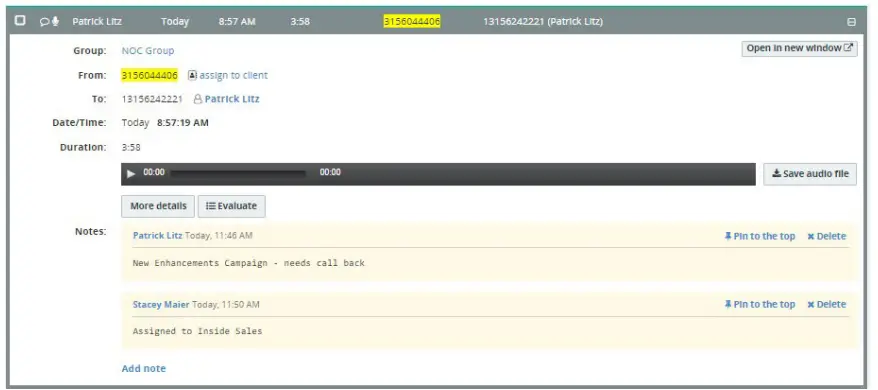Viewport: 878px width, 390px height.
Task: Open Patrick Litz note author link
Action: (157, 235)
